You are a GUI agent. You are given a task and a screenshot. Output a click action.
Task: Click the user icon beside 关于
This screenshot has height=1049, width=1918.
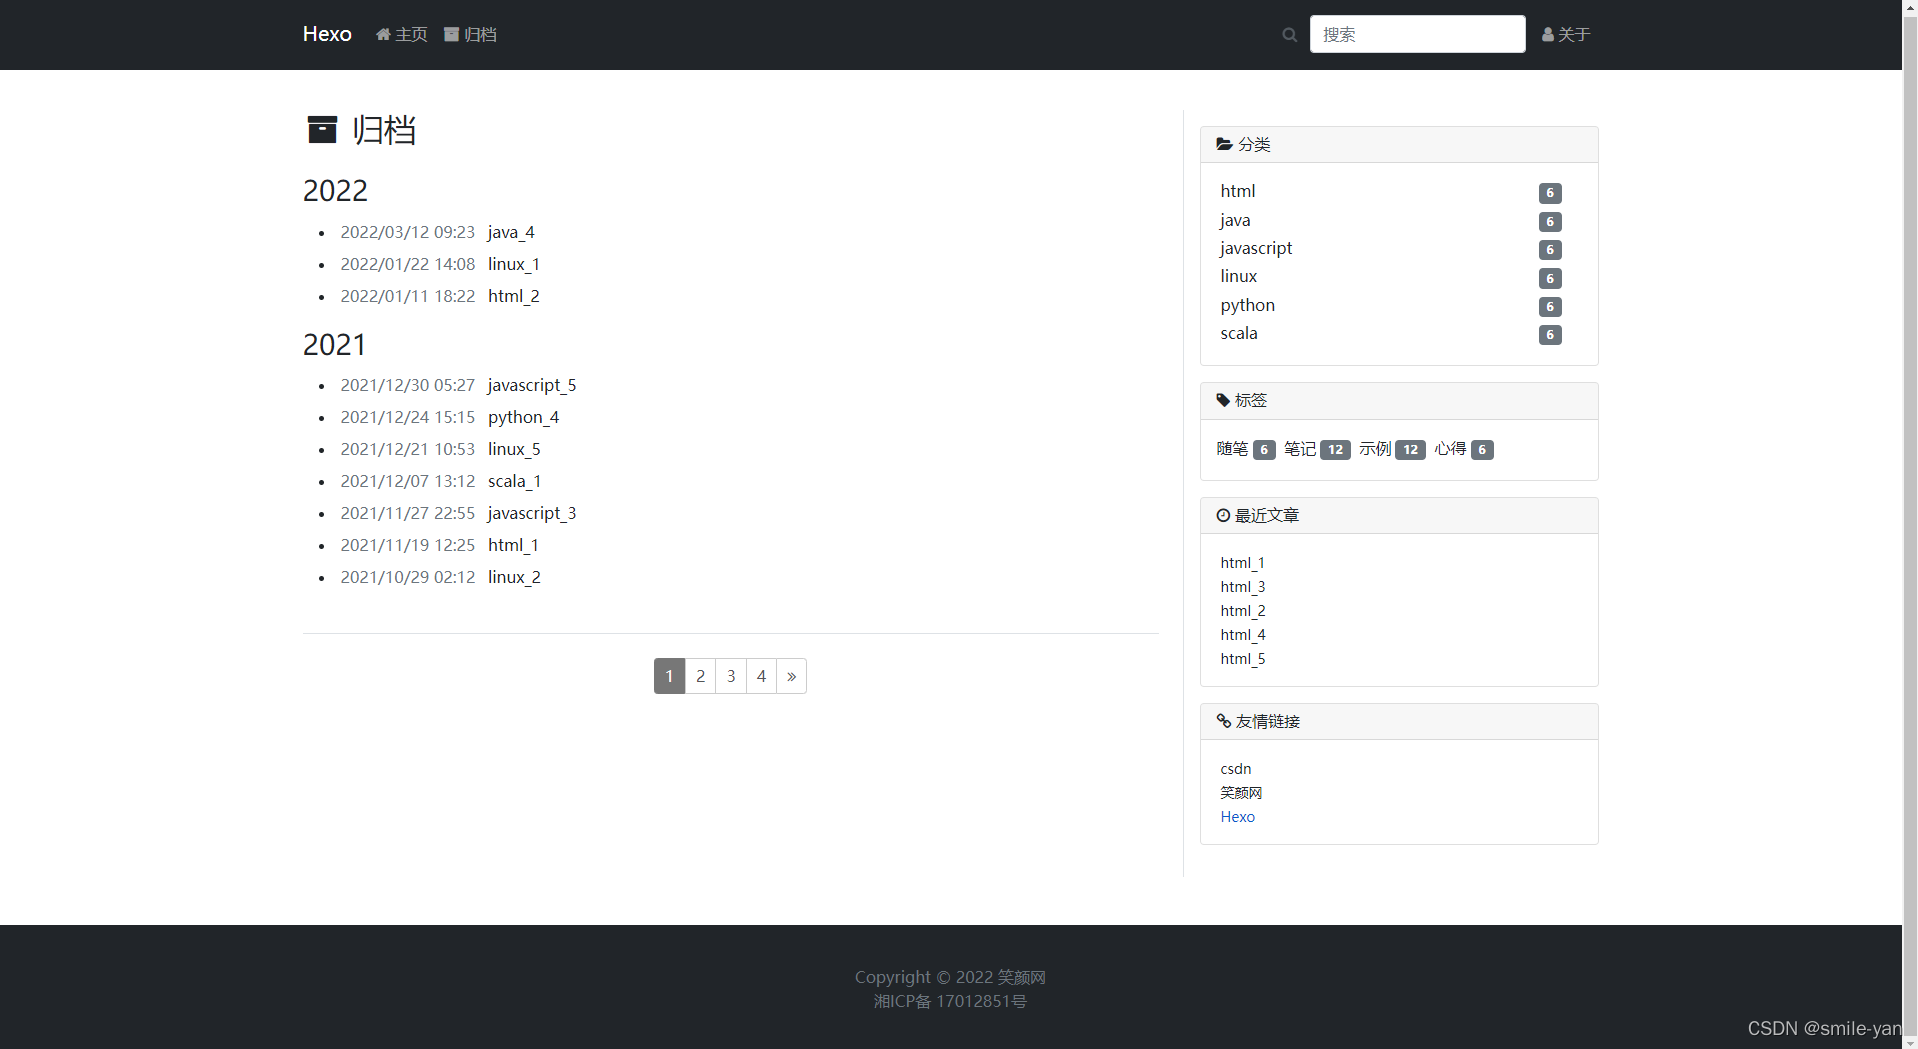[1548, 34]
